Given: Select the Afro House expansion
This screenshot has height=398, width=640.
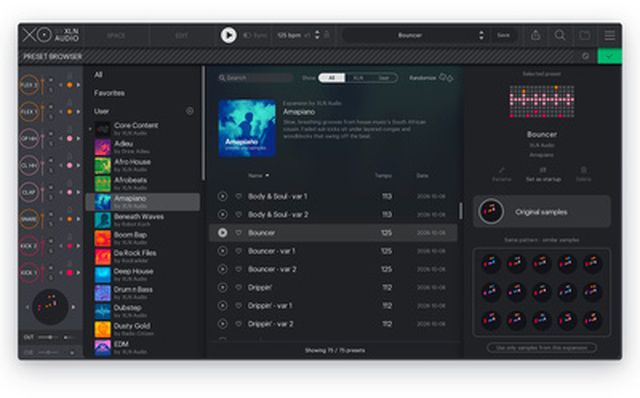Looking at the screenshot, I should pyautogui.click(x=142, y=165).
